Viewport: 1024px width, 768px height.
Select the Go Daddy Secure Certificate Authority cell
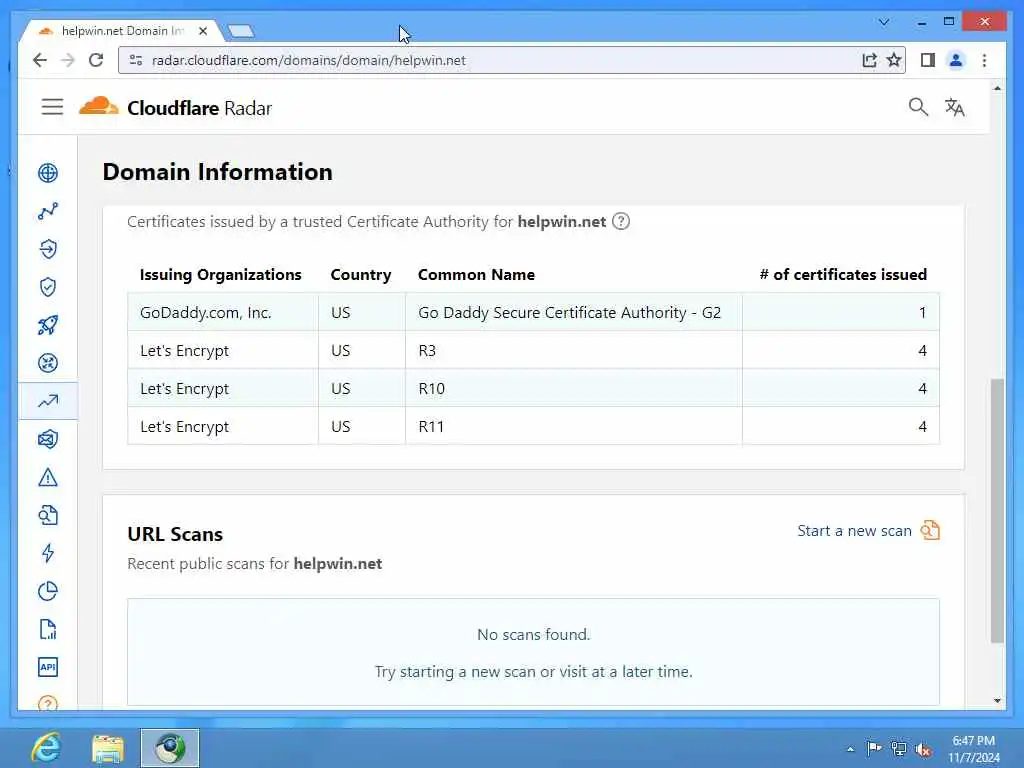coord(573,312)
